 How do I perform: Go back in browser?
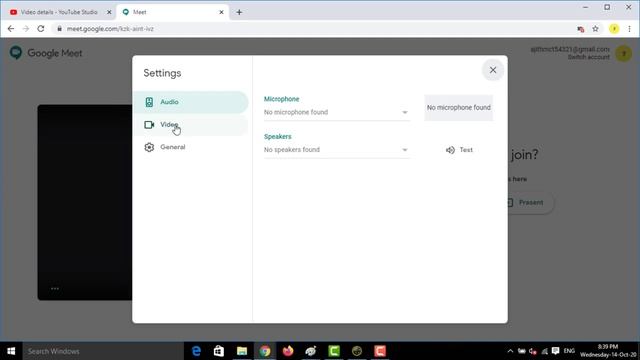[11, 29]
